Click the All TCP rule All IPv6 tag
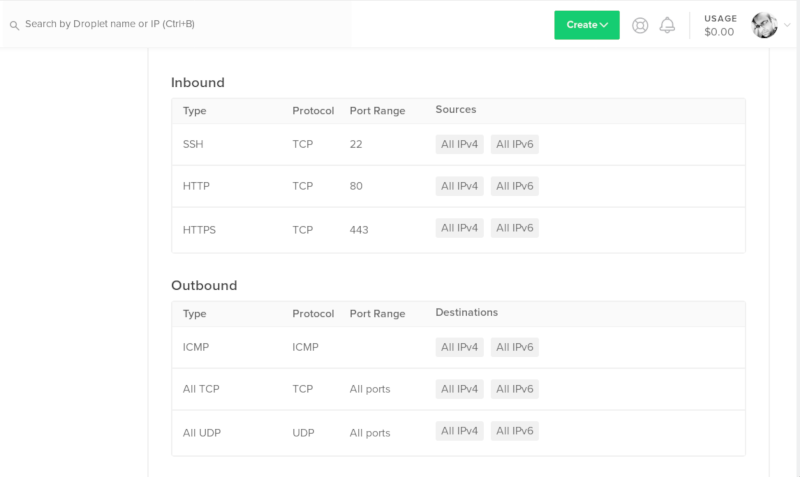Screen dimensions: 800x477 514,389
